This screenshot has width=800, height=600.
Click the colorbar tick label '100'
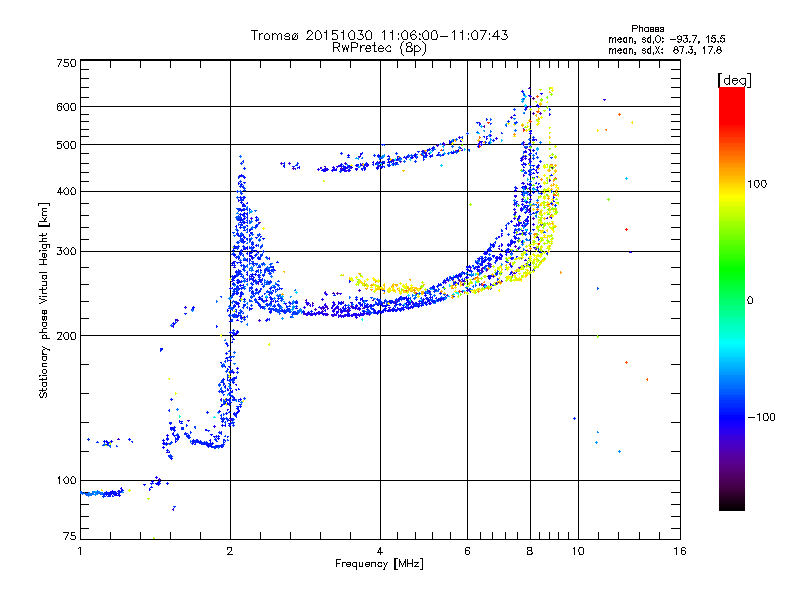coord(757,184)
